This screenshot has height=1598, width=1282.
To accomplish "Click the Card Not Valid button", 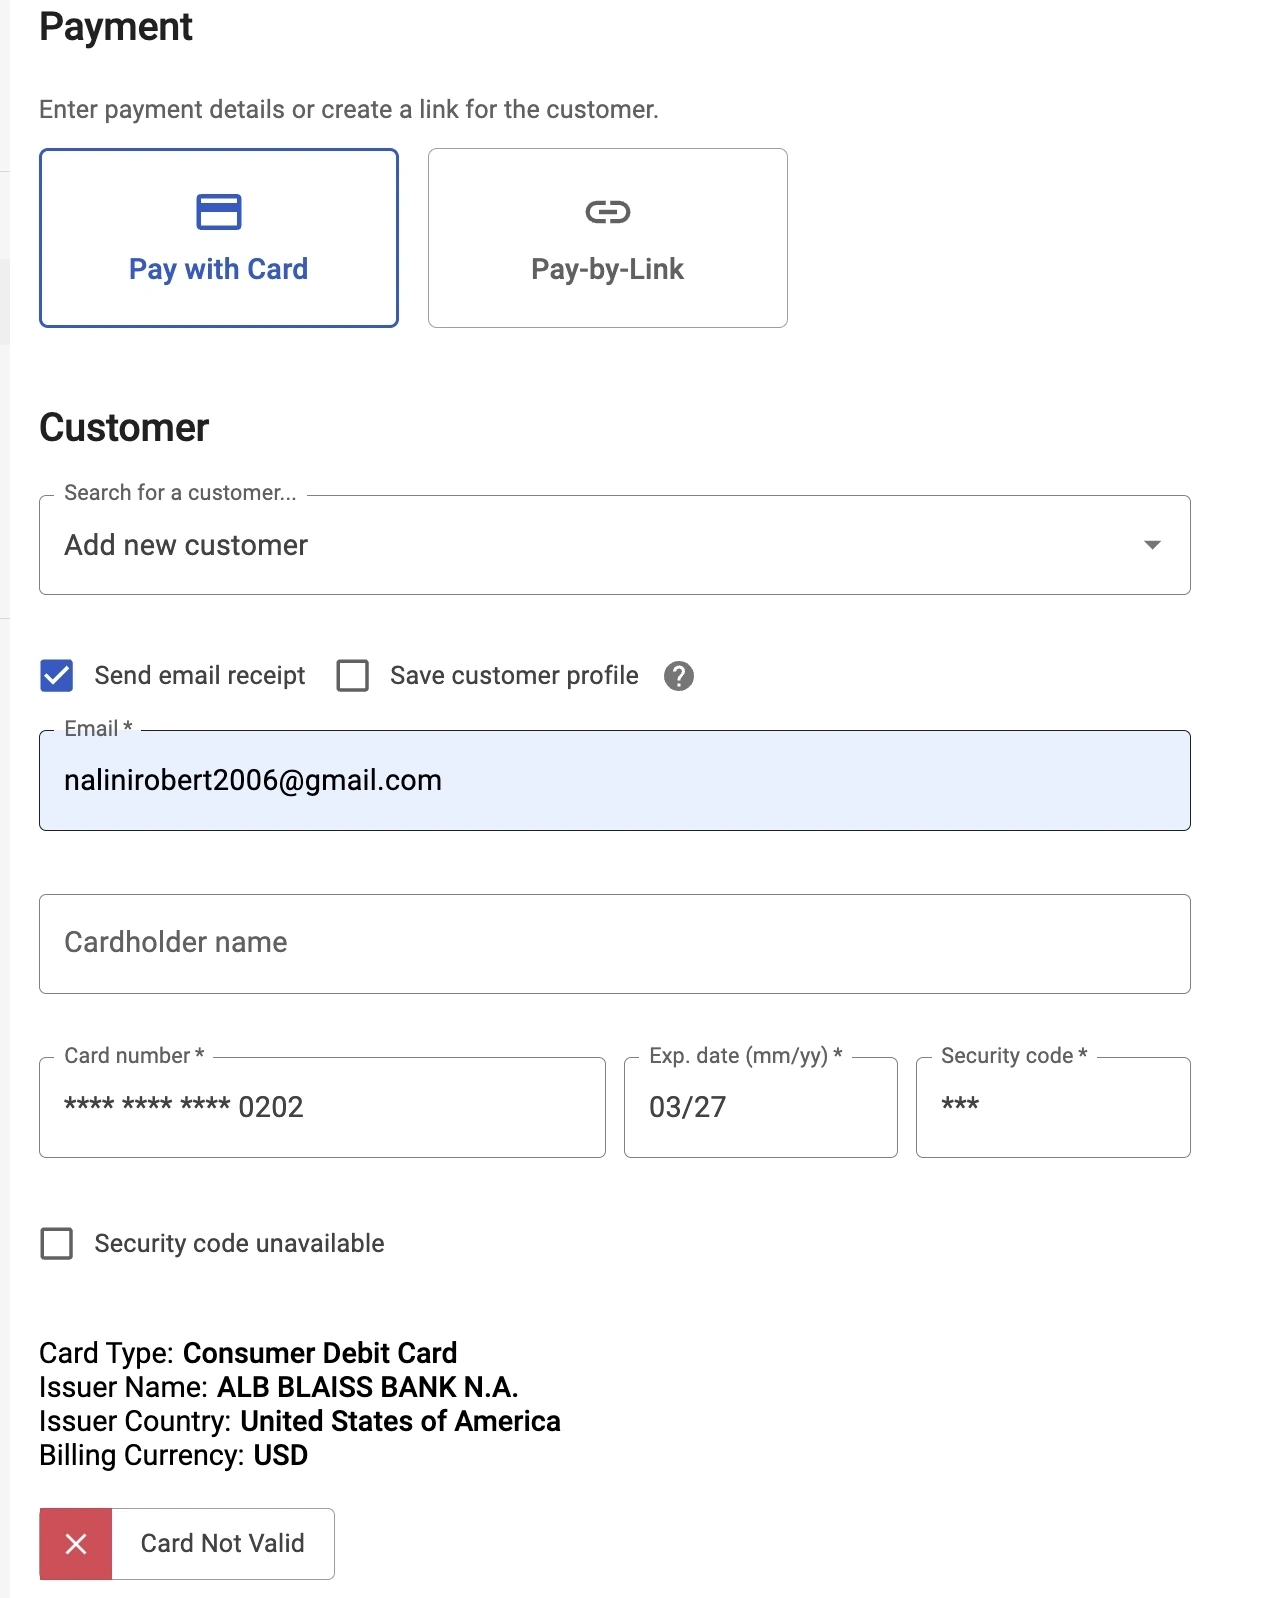I will click(x=222, y=1544).
